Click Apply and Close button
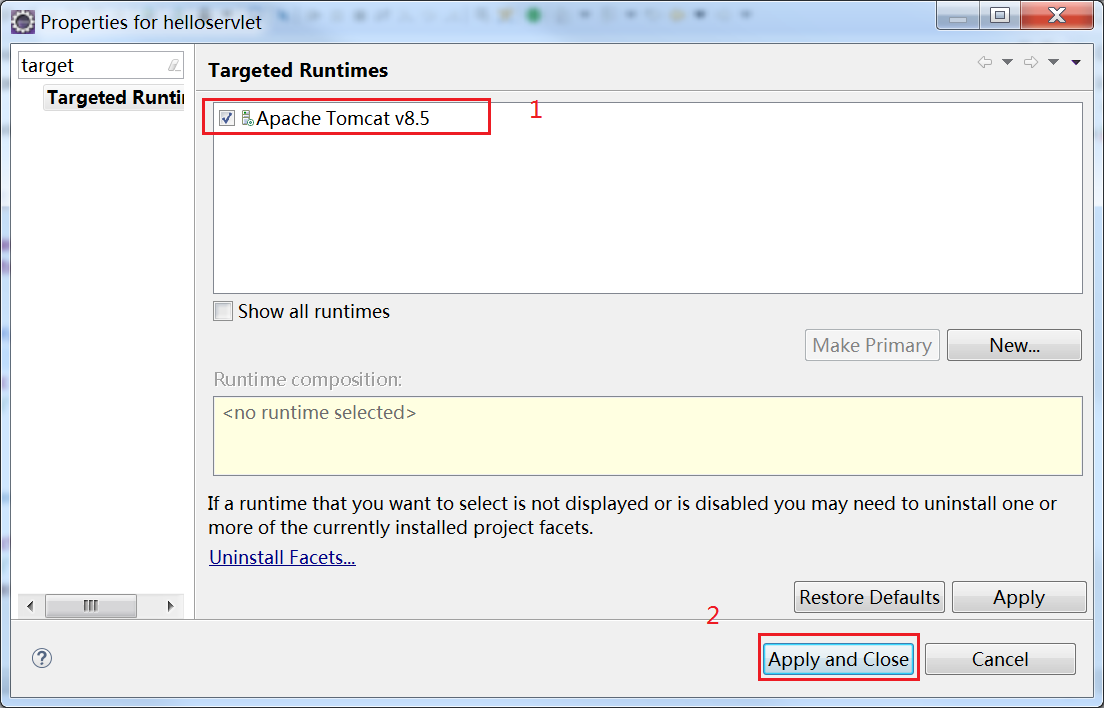This screenshot has width=1104, height=708. tap(839, 659)
